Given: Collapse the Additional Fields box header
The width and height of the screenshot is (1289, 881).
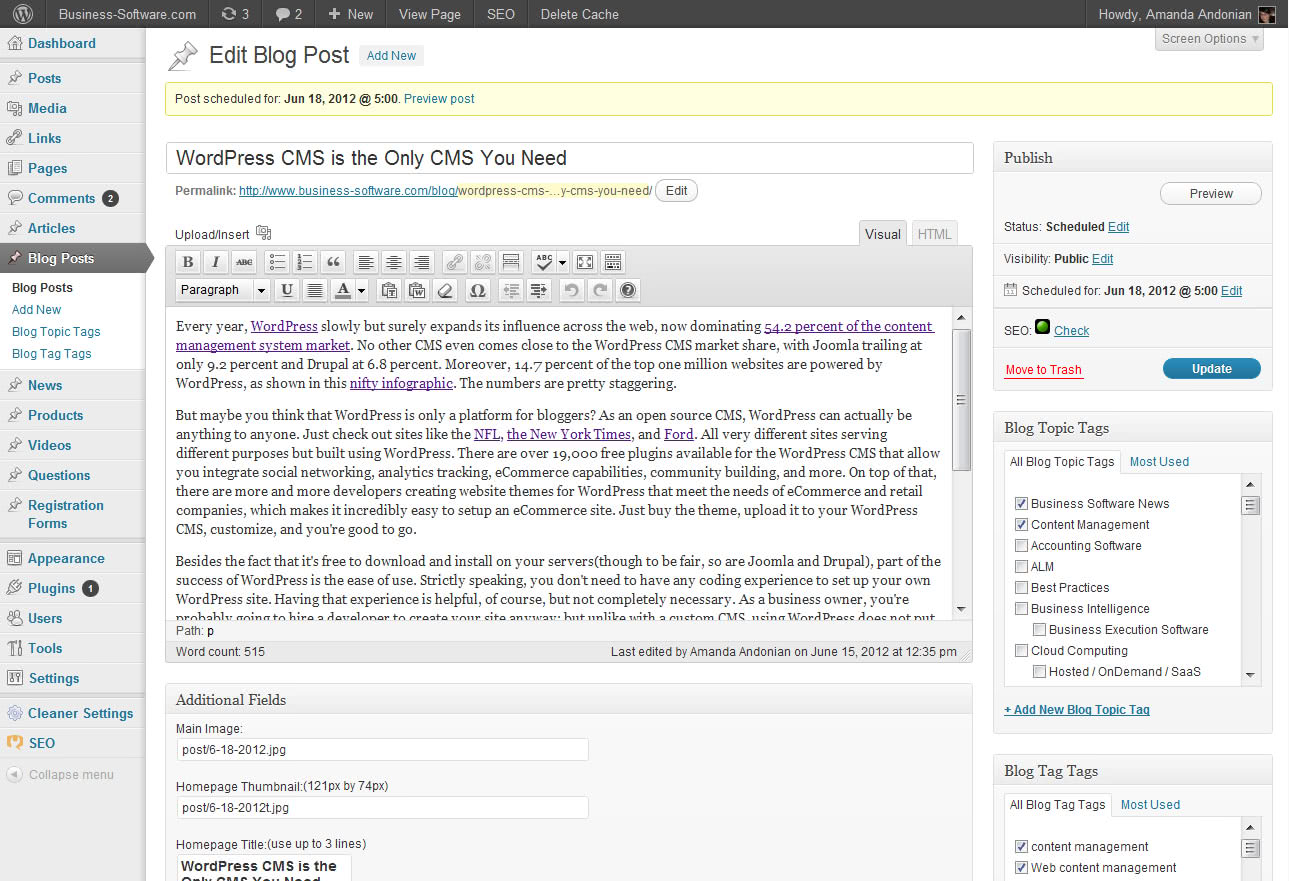Looking at the screenshot, I should tap(569, 699).
